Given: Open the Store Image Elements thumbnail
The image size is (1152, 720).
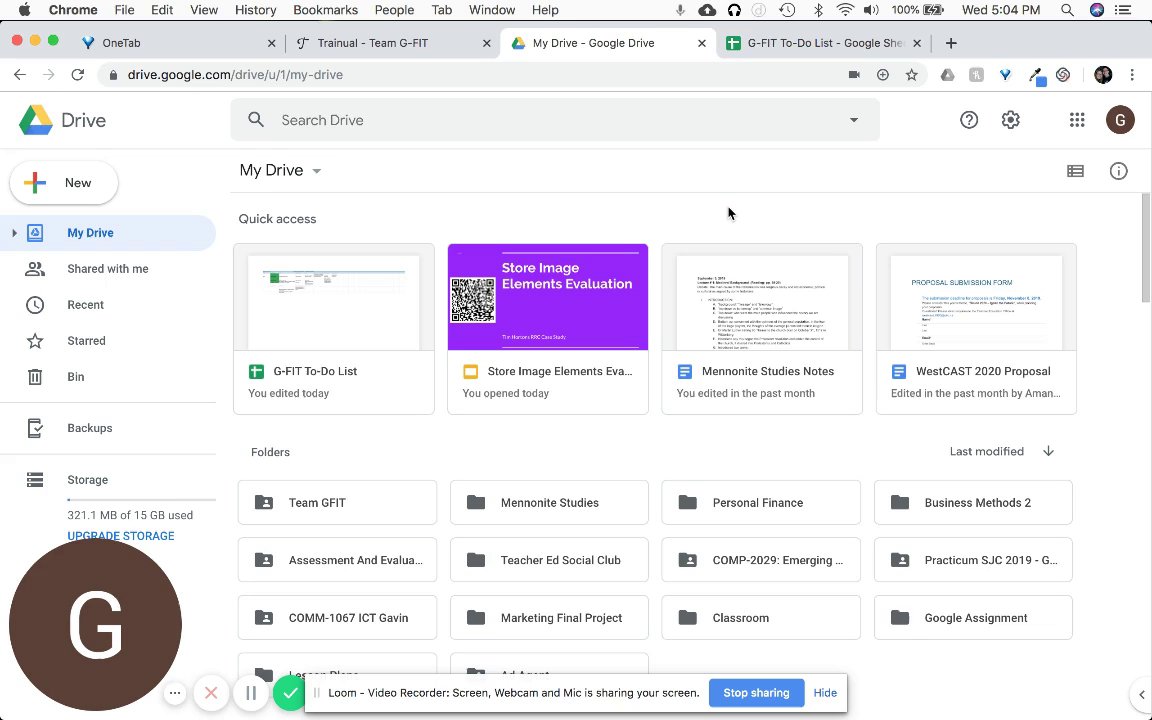Looking at the screenshot, I should click(x=548, y=298).
